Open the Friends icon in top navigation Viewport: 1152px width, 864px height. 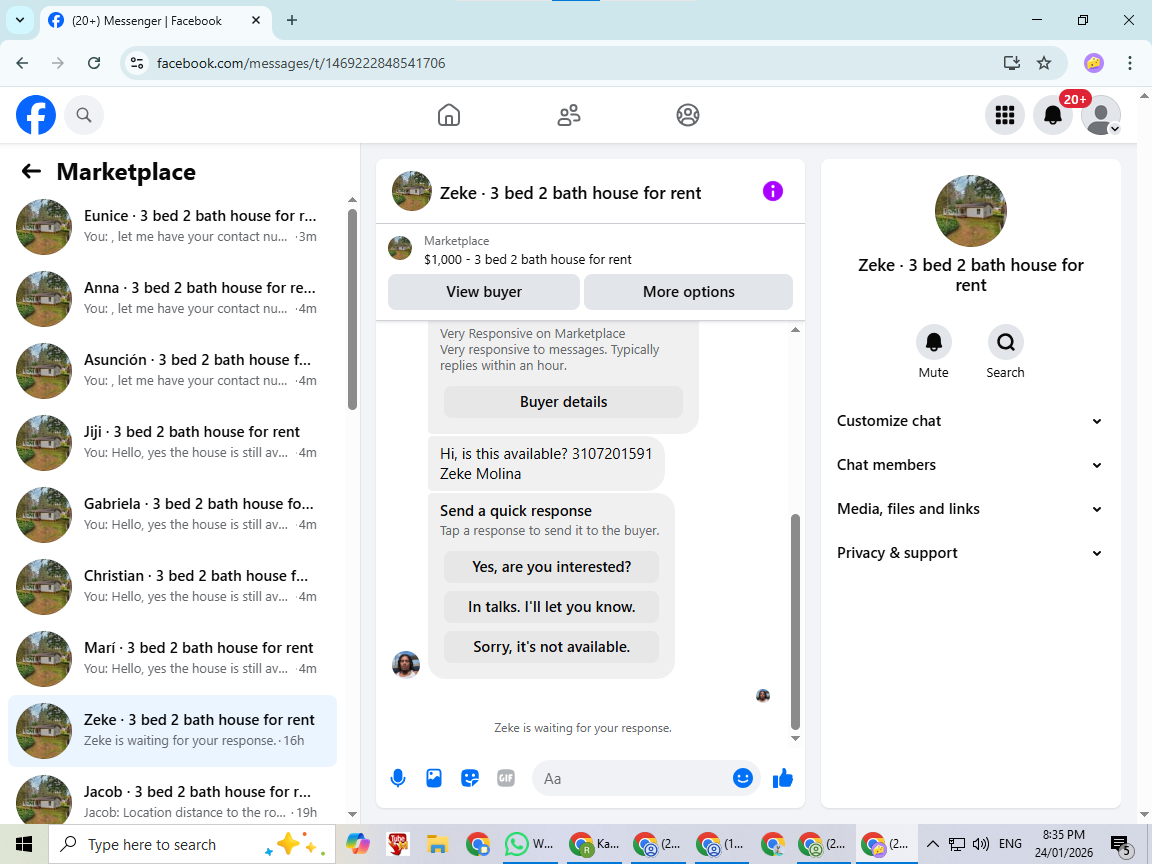(569, 115)
